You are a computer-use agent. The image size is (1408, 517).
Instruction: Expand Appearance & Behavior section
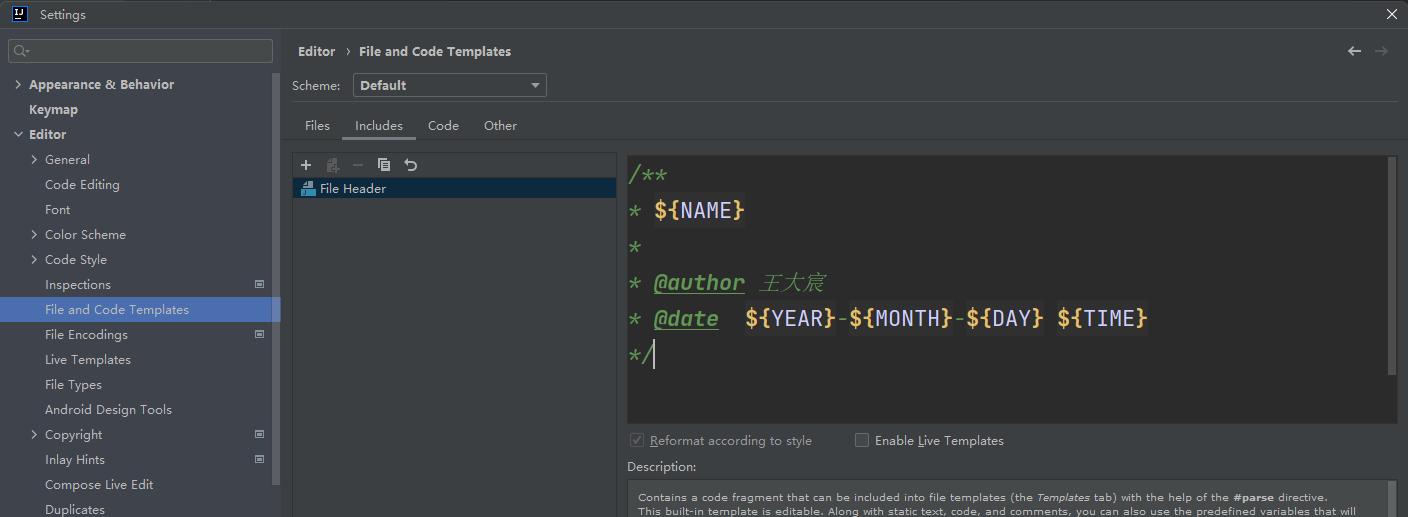tap(18, 85)
